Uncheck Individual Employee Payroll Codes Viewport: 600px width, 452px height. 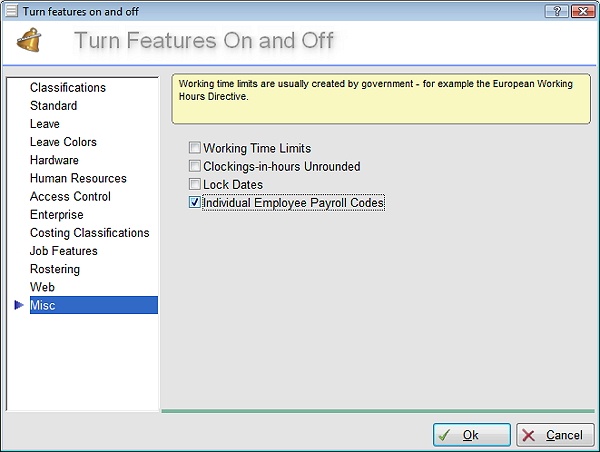[x=195, y=202]
